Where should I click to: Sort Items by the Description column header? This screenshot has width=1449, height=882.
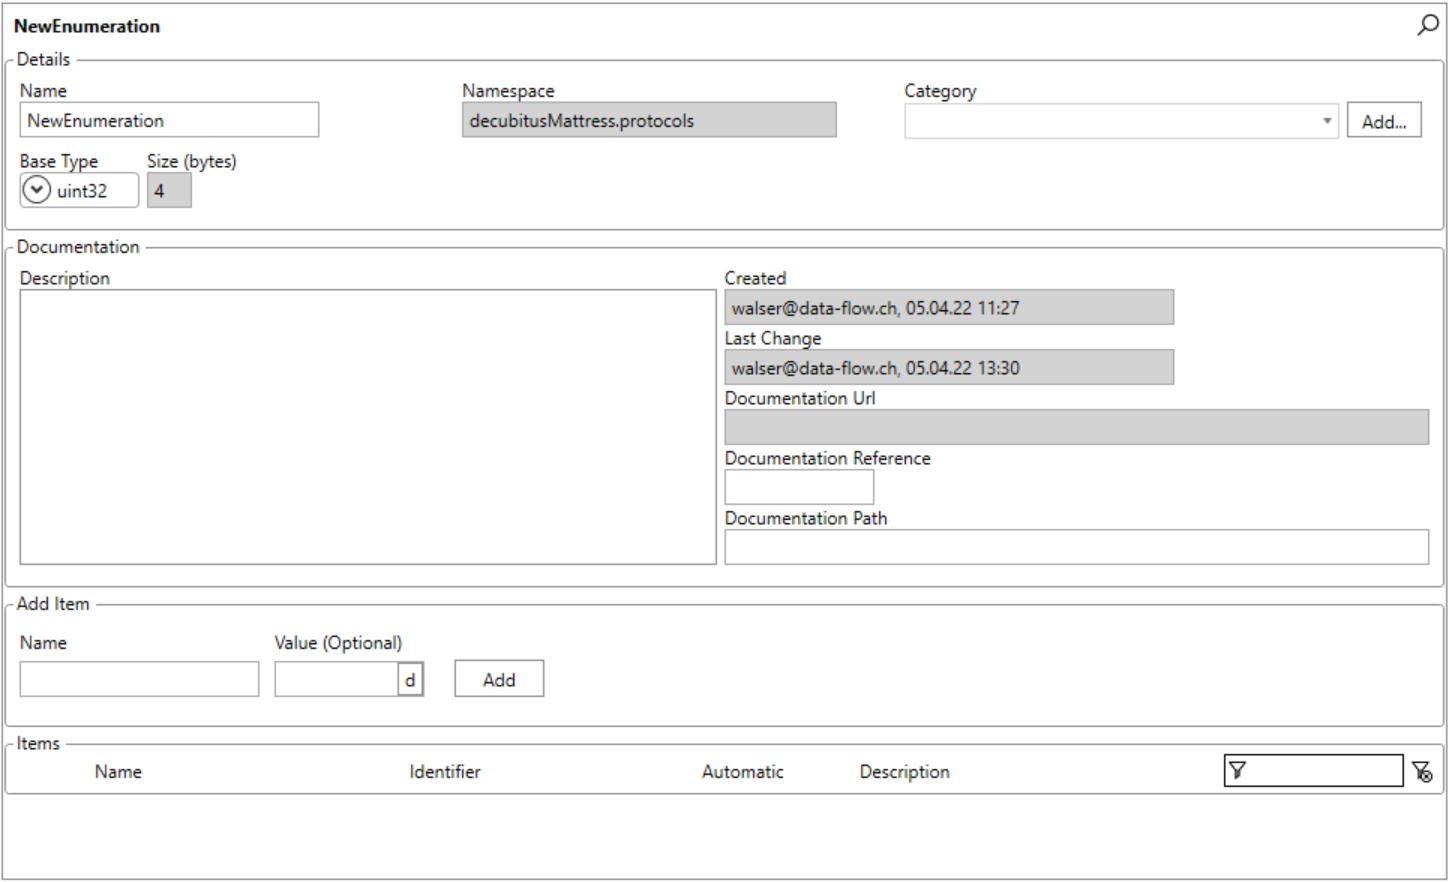pos(905,771)
